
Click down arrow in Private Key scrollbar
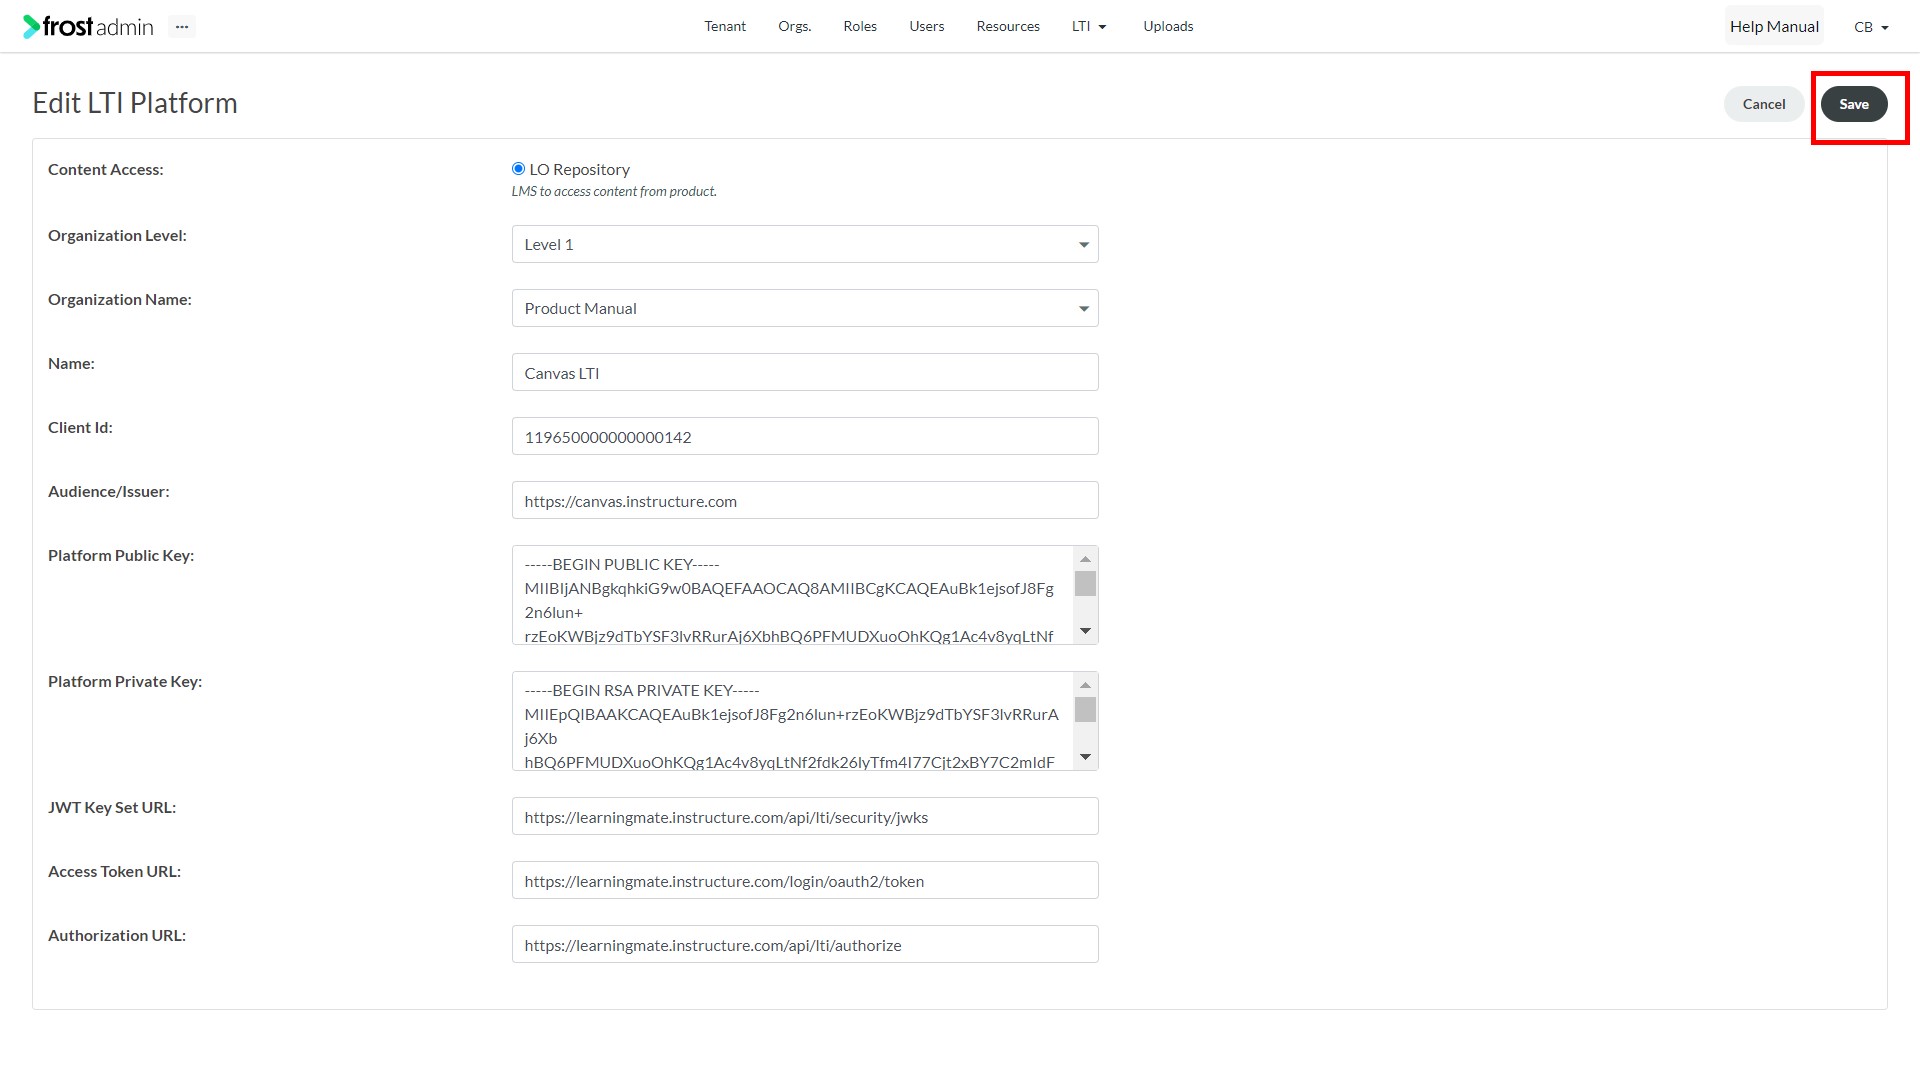click(1085, 757)
